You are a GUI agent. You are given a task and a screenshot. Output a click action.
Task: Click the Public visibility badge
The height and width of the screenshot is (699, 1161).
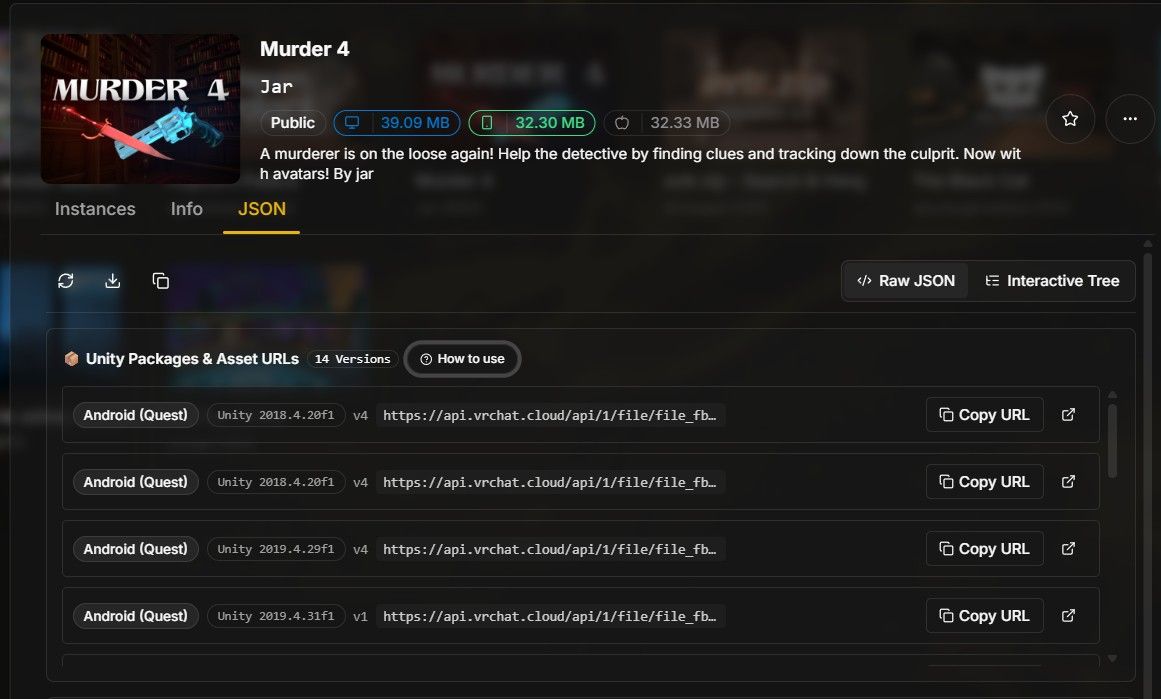click(292, 123)
